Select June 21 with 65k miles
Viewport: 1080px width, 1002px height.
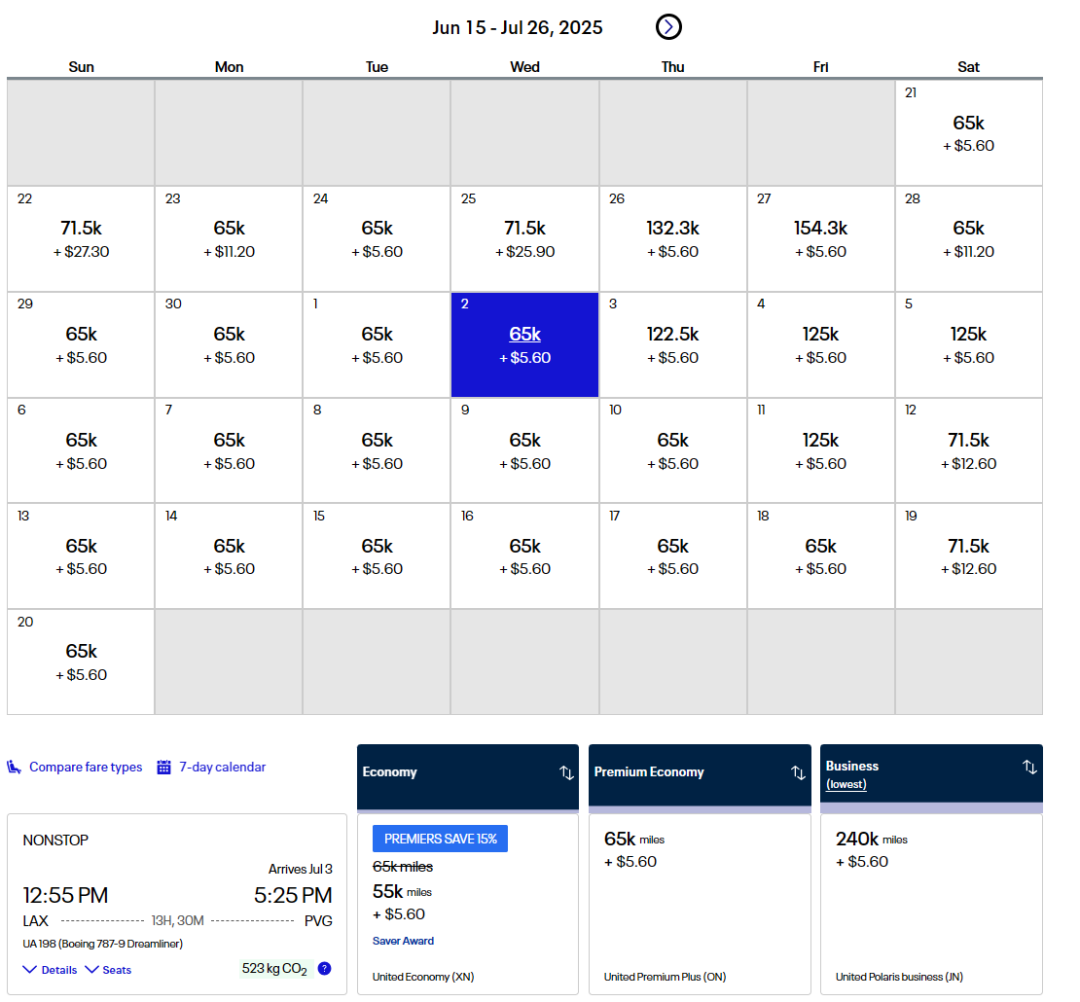click(968, 132)
